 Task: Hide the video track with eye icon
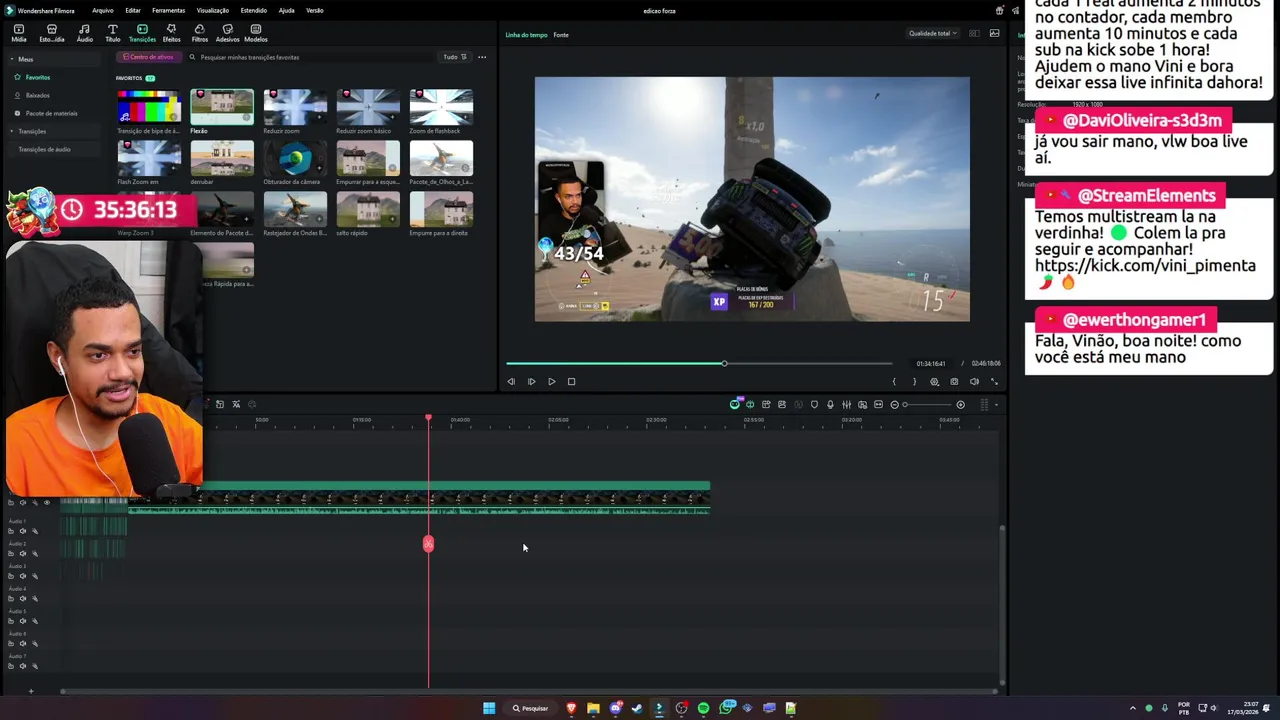click(47, 503)
